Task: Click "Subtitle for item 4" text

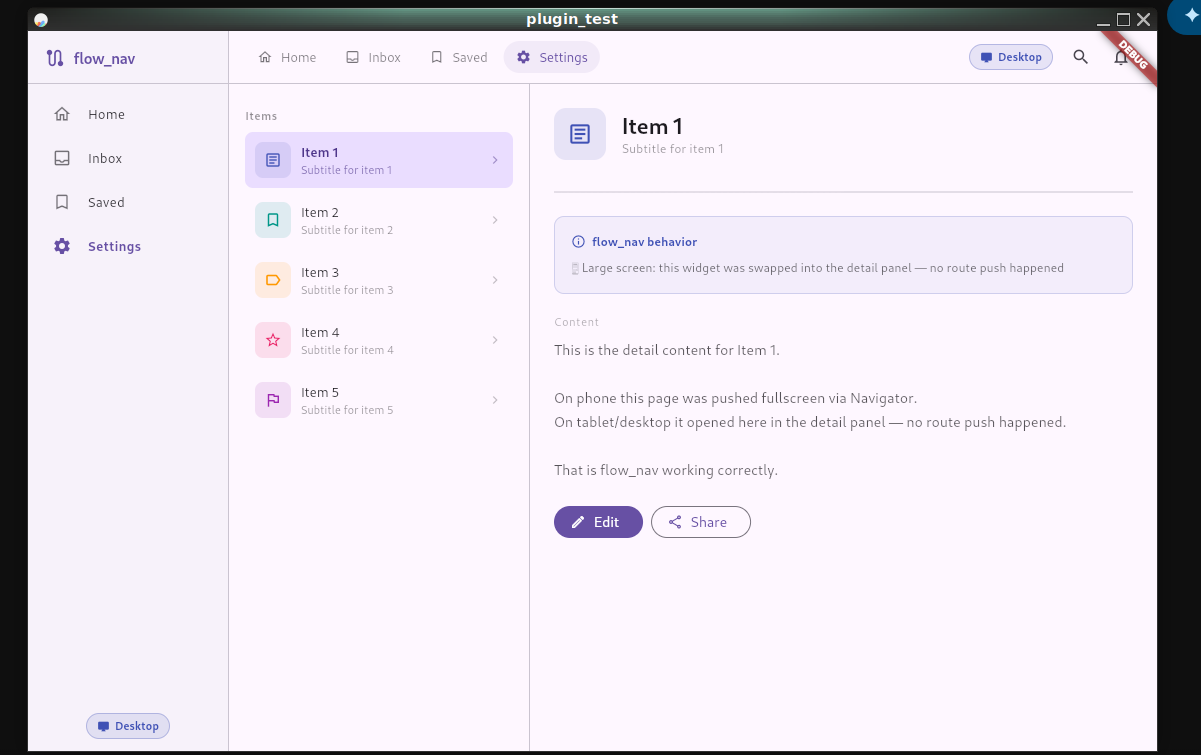Action: click(347, 350)
